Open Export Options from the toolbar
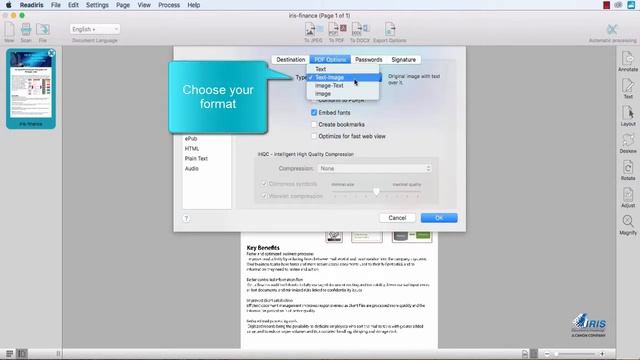 390,30
